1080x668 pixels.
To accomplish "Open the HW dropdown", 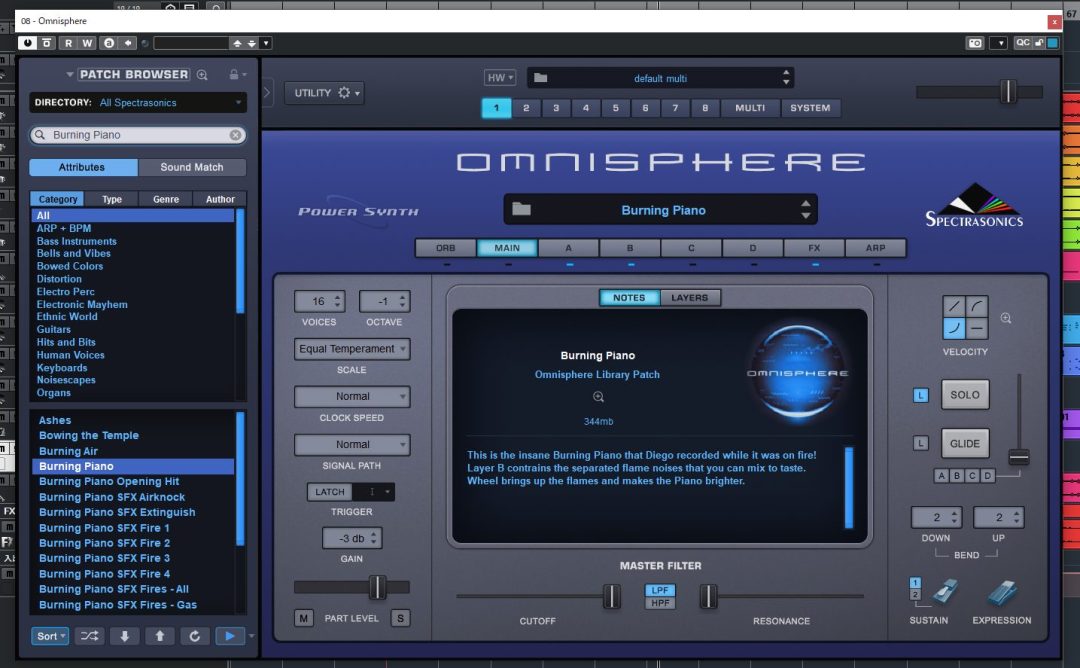I will pos(499,78).
